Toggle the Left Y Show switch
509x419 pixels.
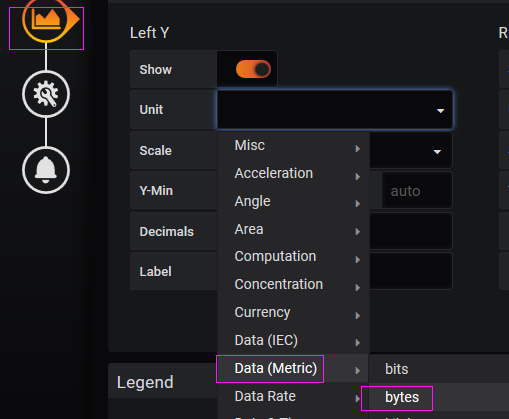coord(253,69)
